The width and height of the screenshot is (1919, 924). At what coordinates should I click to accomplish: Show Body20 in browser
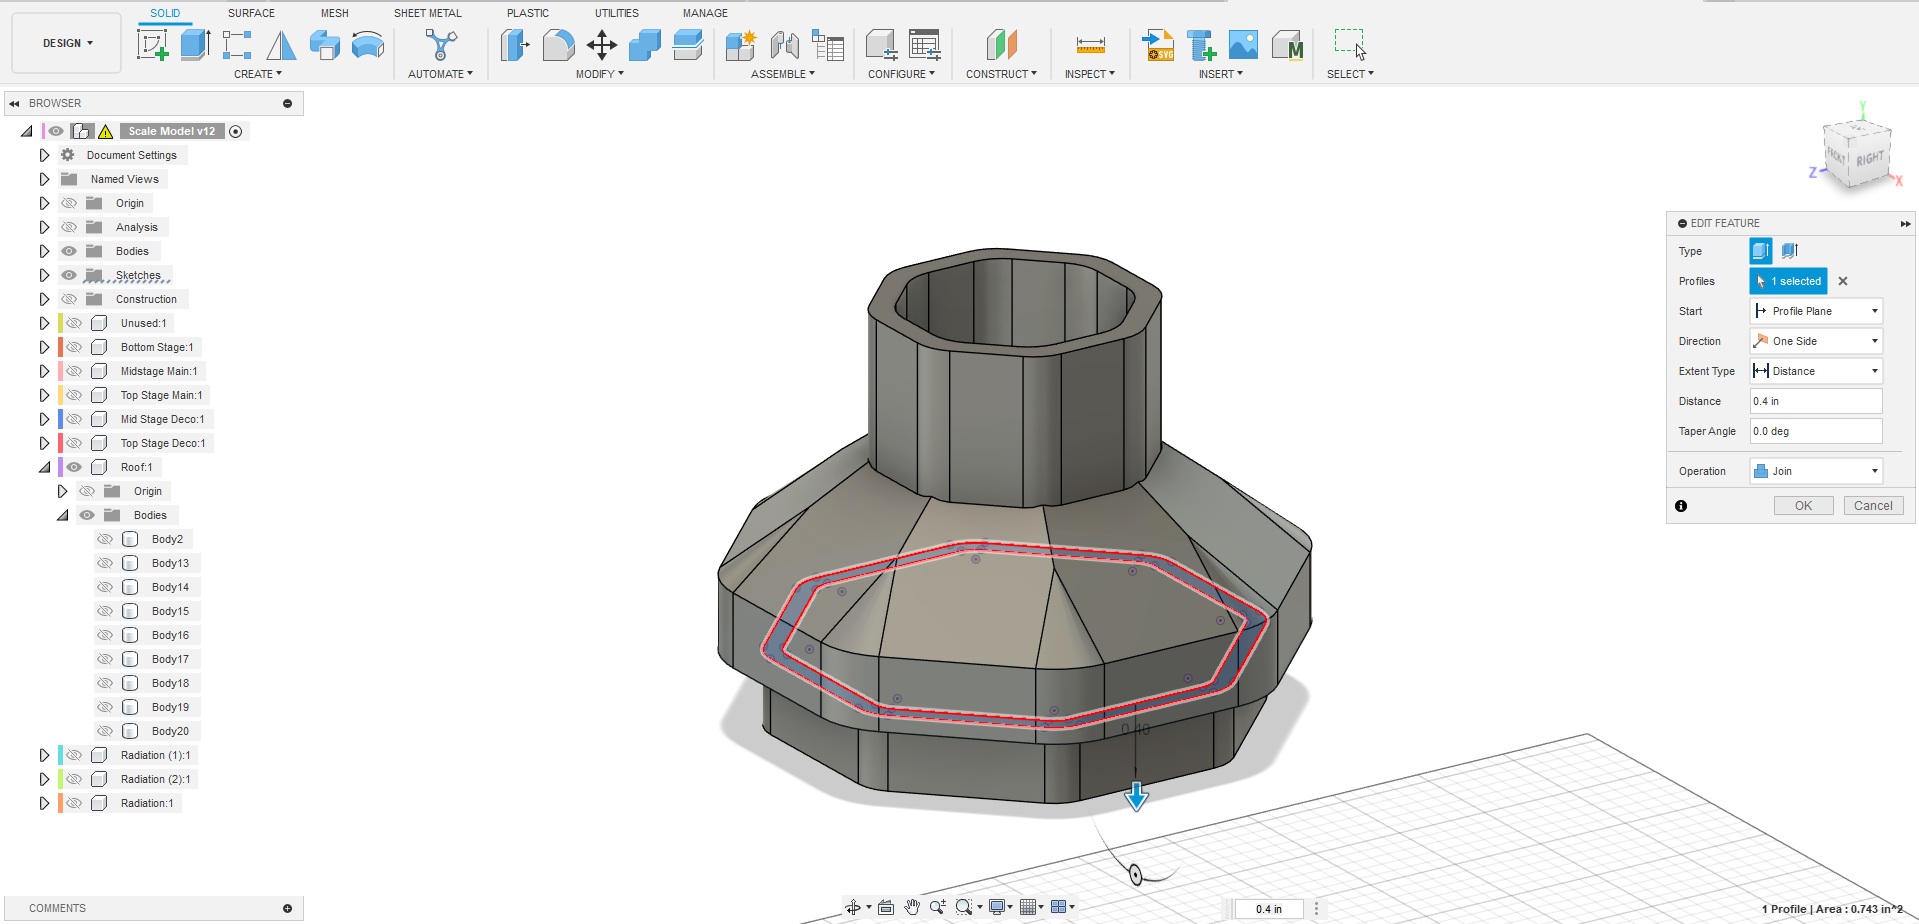(x=105, y=731)
